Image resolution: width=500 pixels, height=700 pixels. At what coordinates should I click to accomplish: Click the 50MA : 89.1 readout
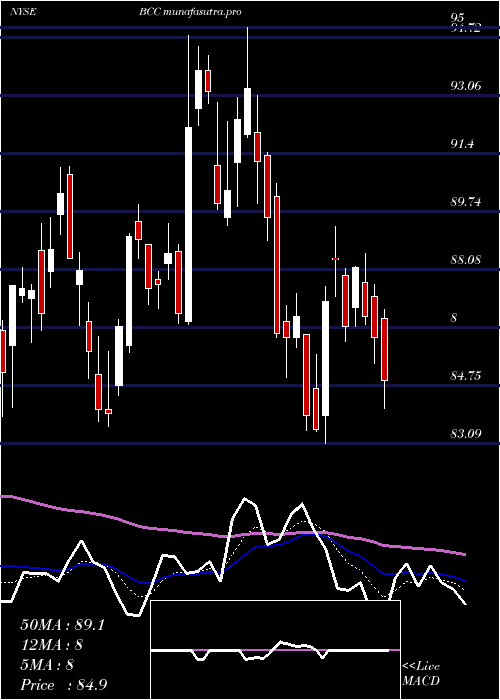point(62,625)
